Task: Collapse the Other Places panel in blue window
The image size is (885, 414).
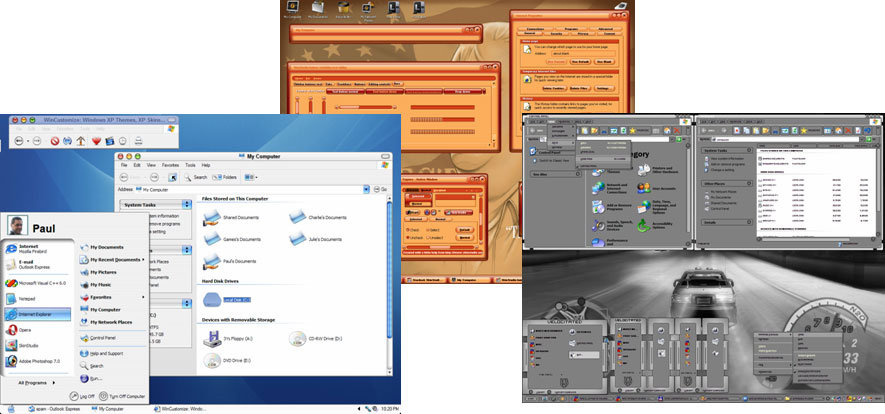Action: [186, 249]
